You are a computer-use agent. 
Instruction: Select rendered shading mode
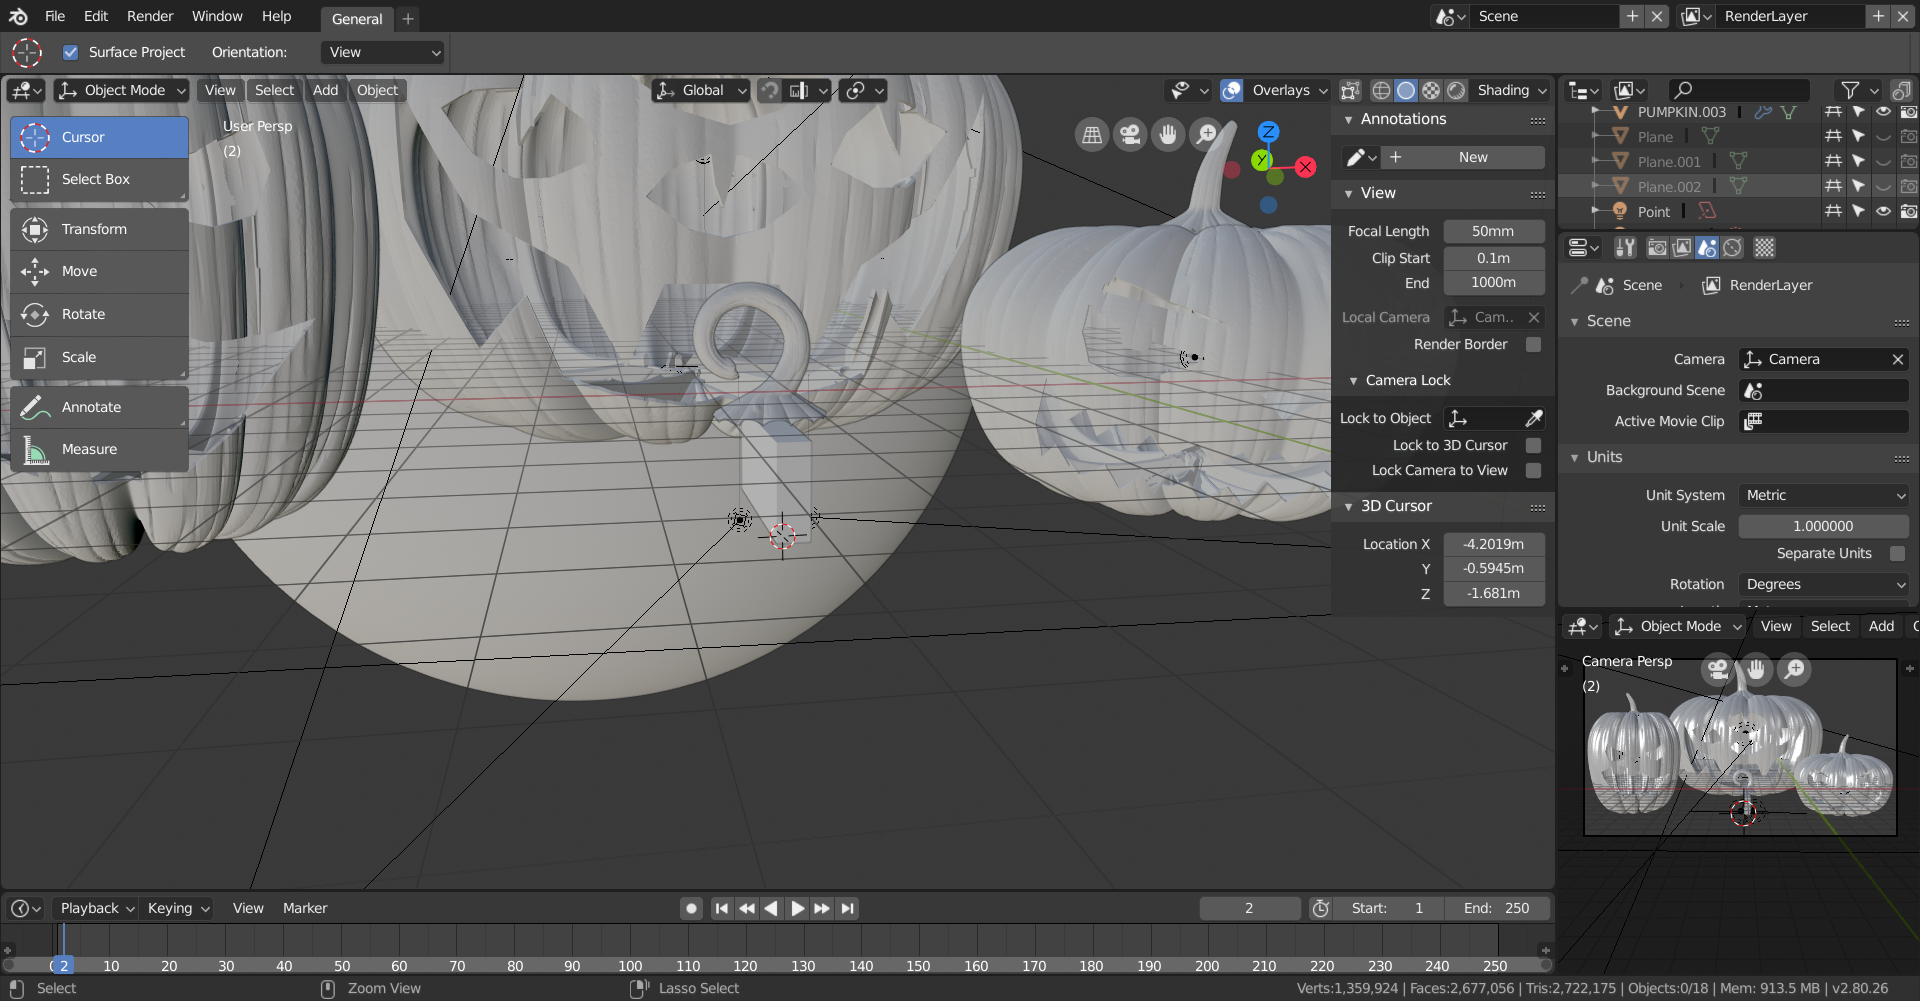click(1456, 90)
